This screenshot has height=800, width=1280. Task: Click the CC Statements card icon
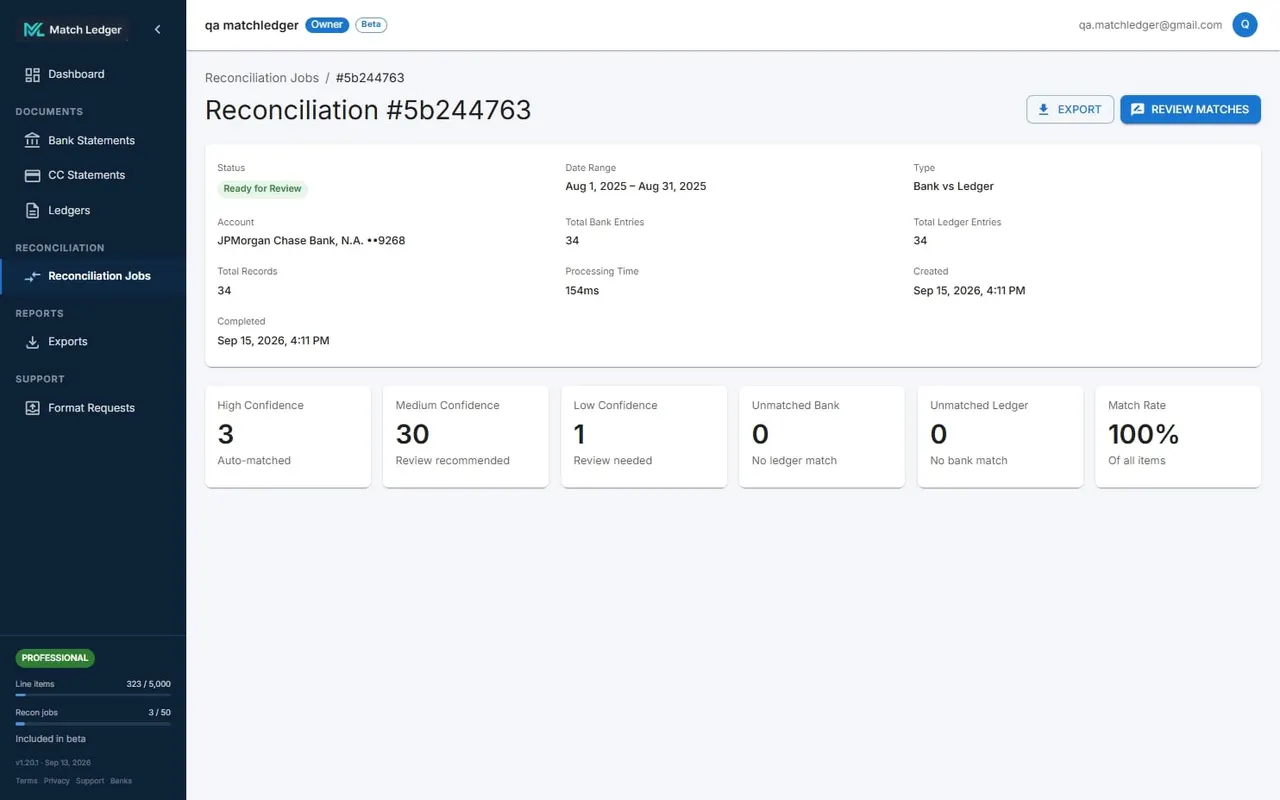32,175
